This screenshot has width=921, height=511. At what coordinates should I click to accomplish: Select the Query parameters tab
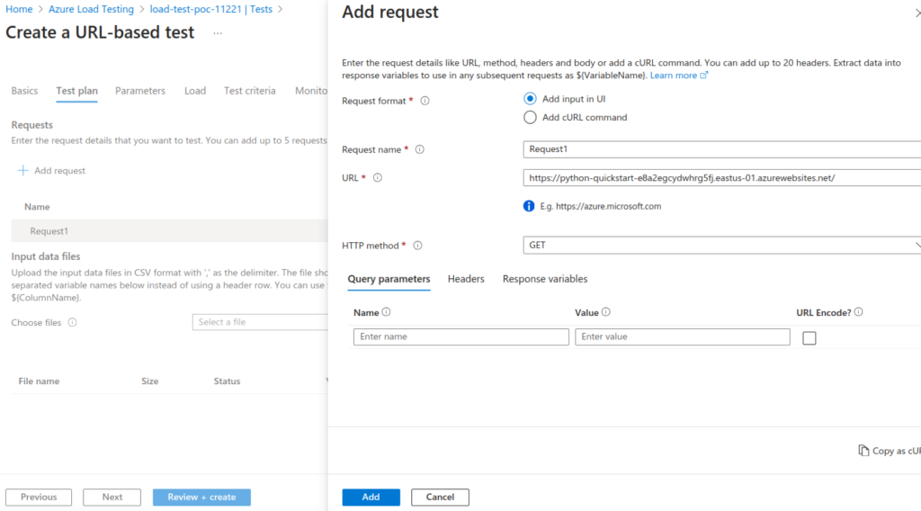[389, 279]
